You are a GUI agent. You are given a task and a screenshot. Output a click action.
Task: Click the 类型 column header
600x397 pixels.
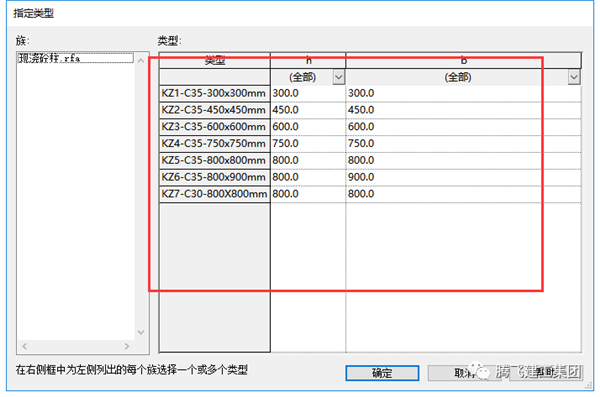tap(214, 60)
